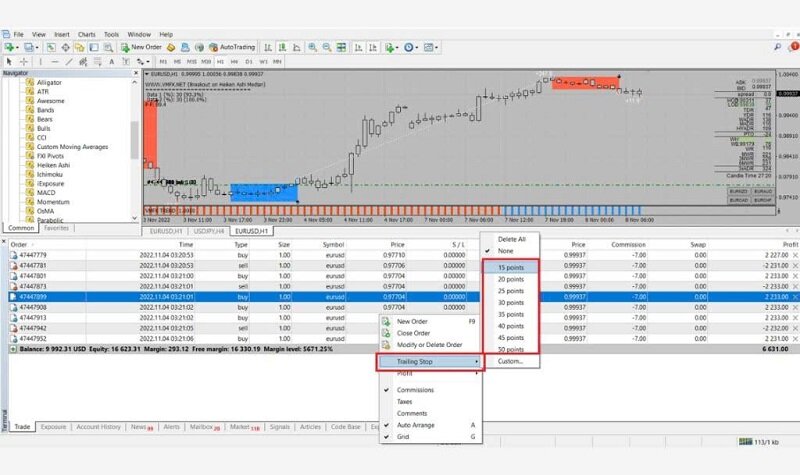Switch to the Account History tab
This screenshot has width=800, height=475.
click(x=98, y=427)
